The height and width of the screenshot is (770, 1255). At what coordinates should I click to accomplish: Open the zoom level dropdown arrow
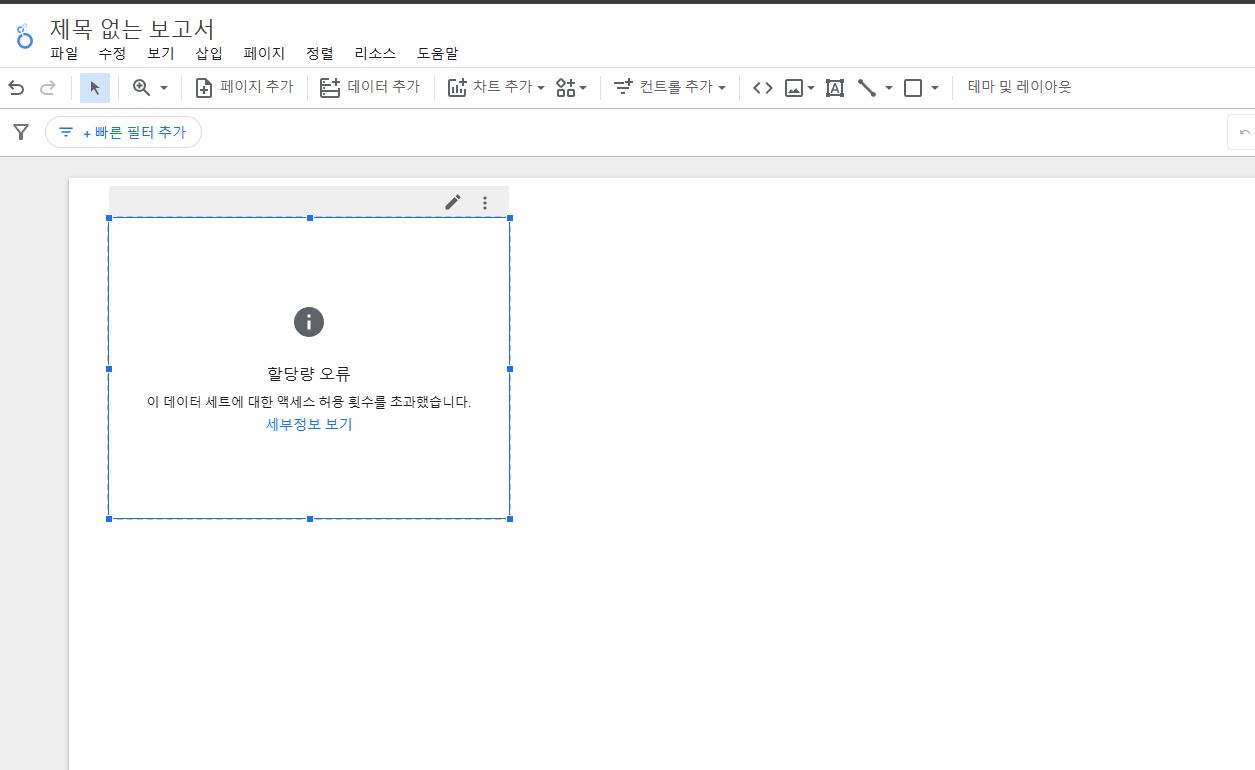tap(164, 88)
